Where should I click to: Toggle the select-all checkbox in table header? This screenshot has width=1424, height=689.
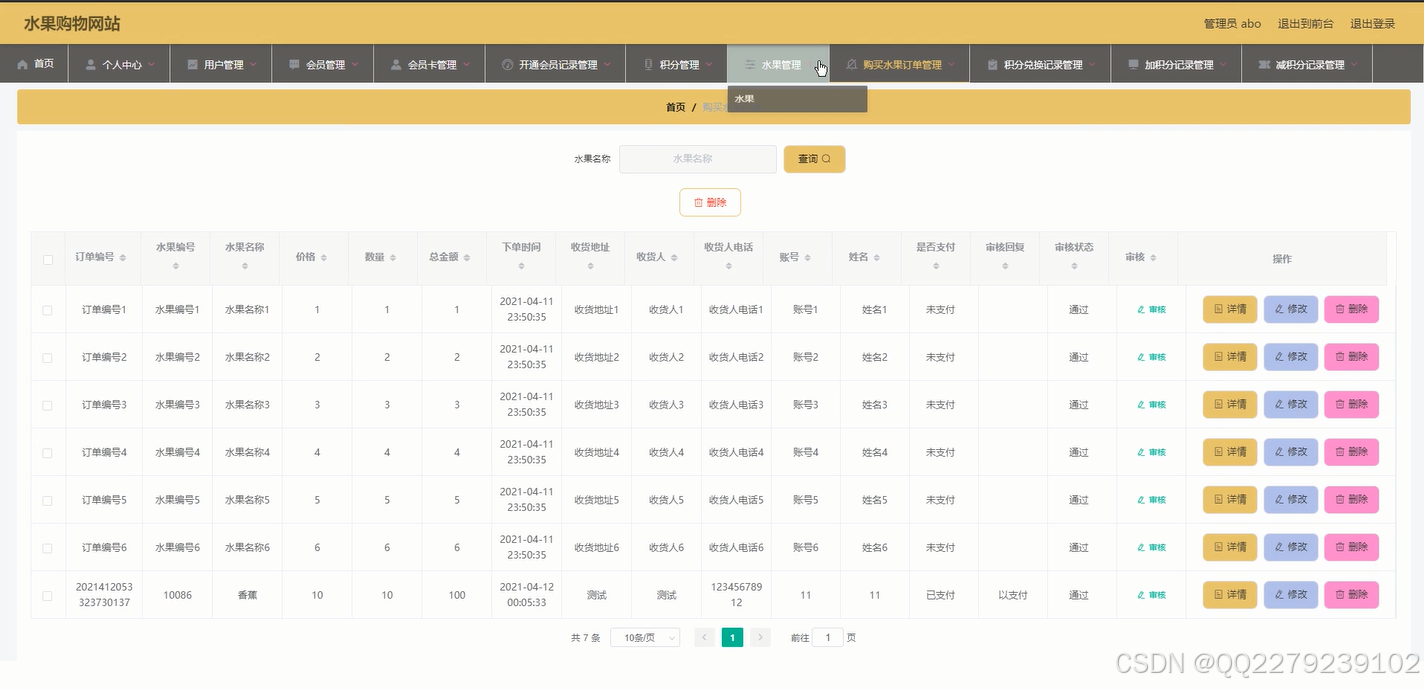tap(47, 258)
